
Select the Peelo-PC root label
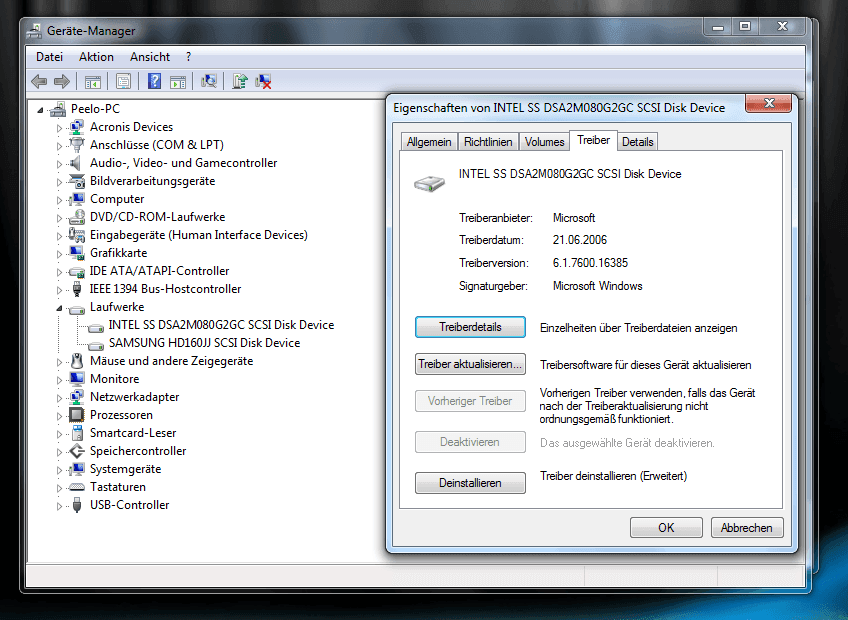coord(95,109)
